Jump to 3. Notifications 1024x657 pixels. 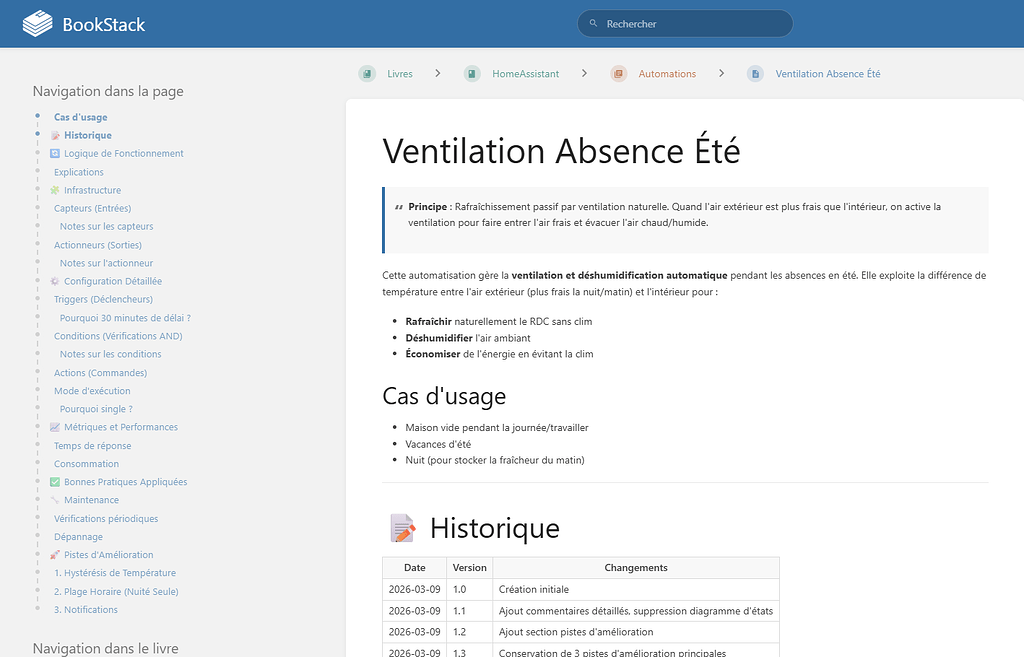pos(86,609)
